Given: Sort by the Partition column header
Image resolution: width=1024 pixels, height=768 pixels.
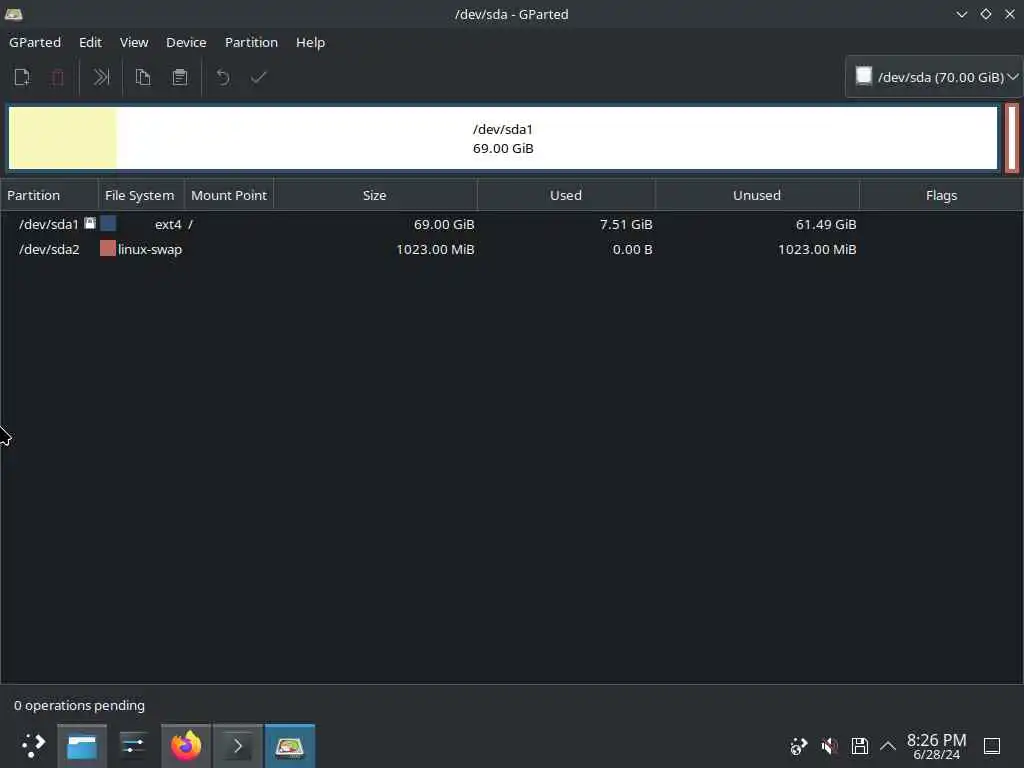Looking at the screenshot, I should coord(49,195).
